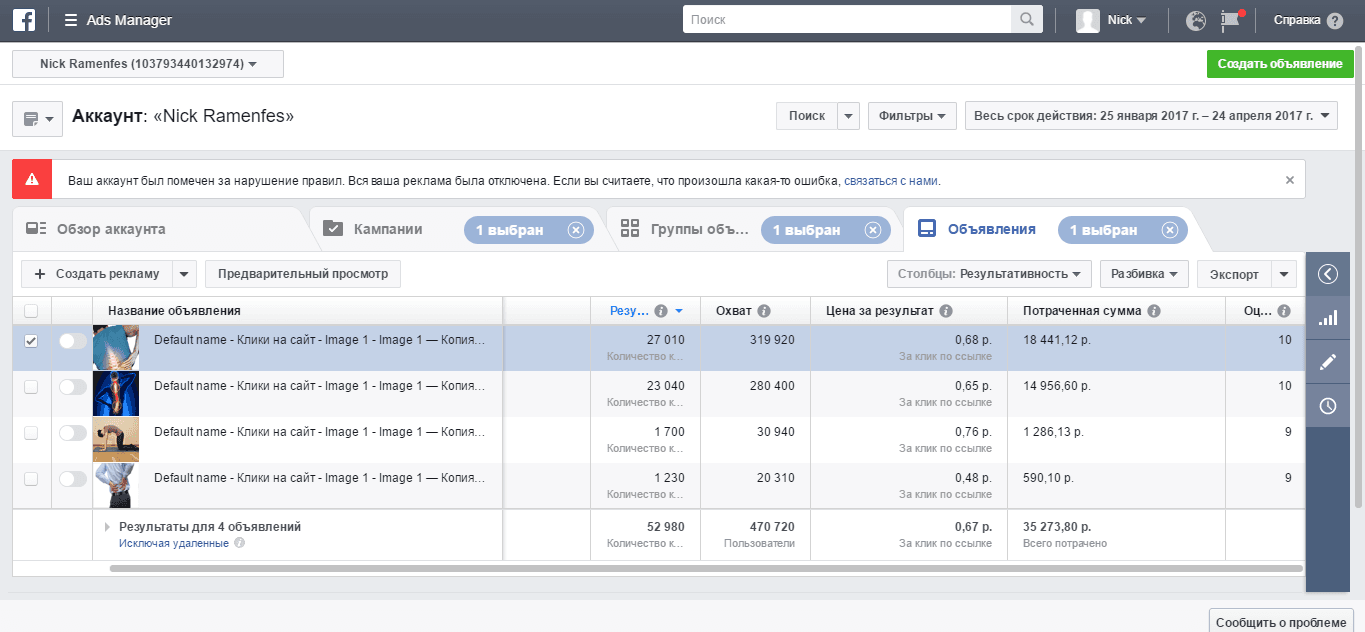Open the date range dropdown

point(1151,116)
